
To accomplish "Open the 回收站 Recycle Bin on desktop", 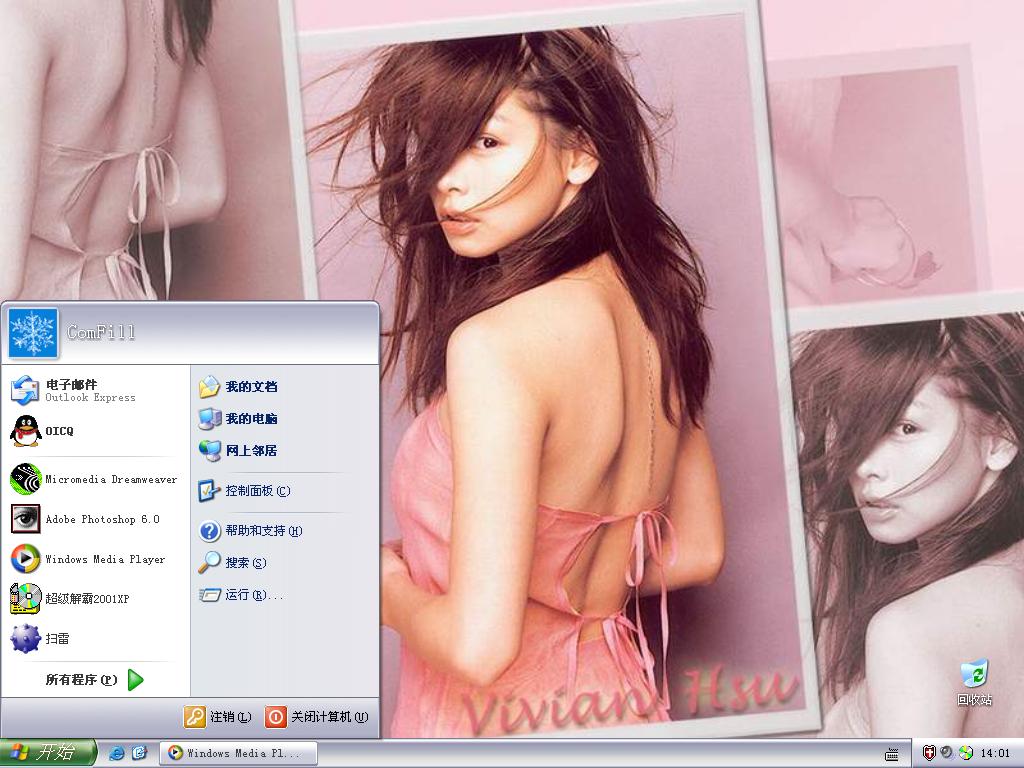I will 974,682.
